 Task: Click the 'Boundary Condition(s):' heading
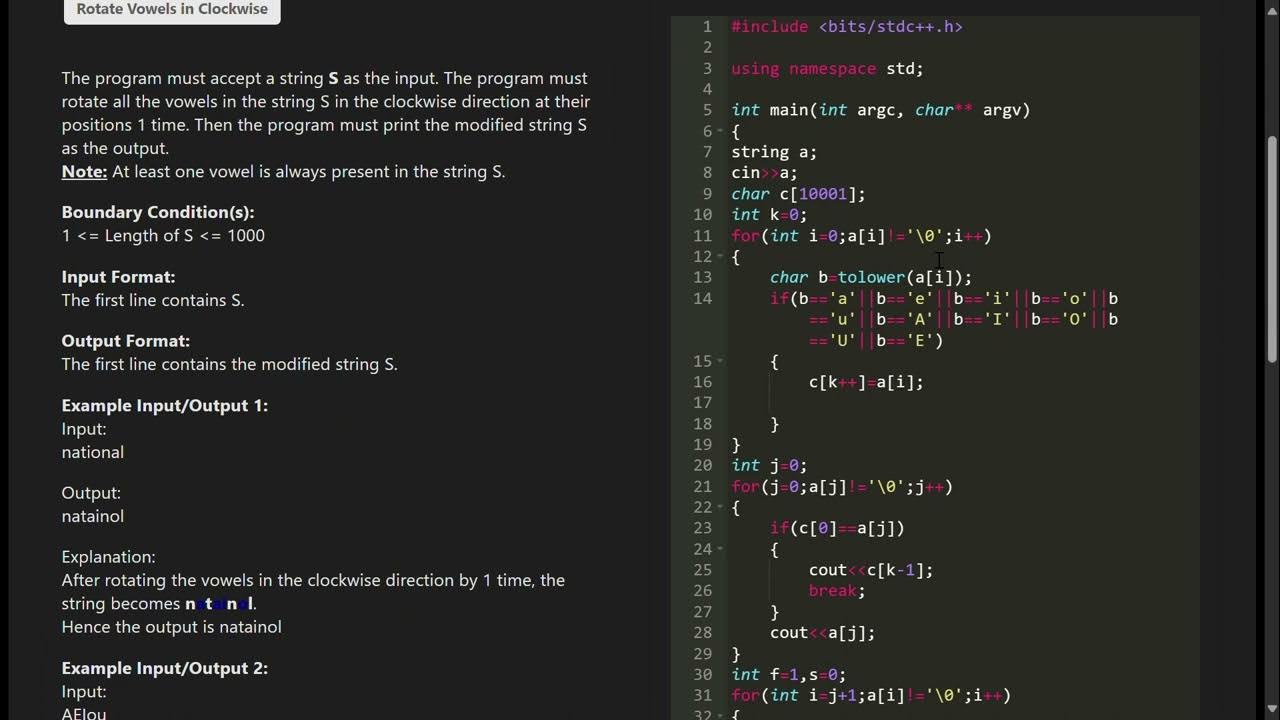(x=158, y=212)
